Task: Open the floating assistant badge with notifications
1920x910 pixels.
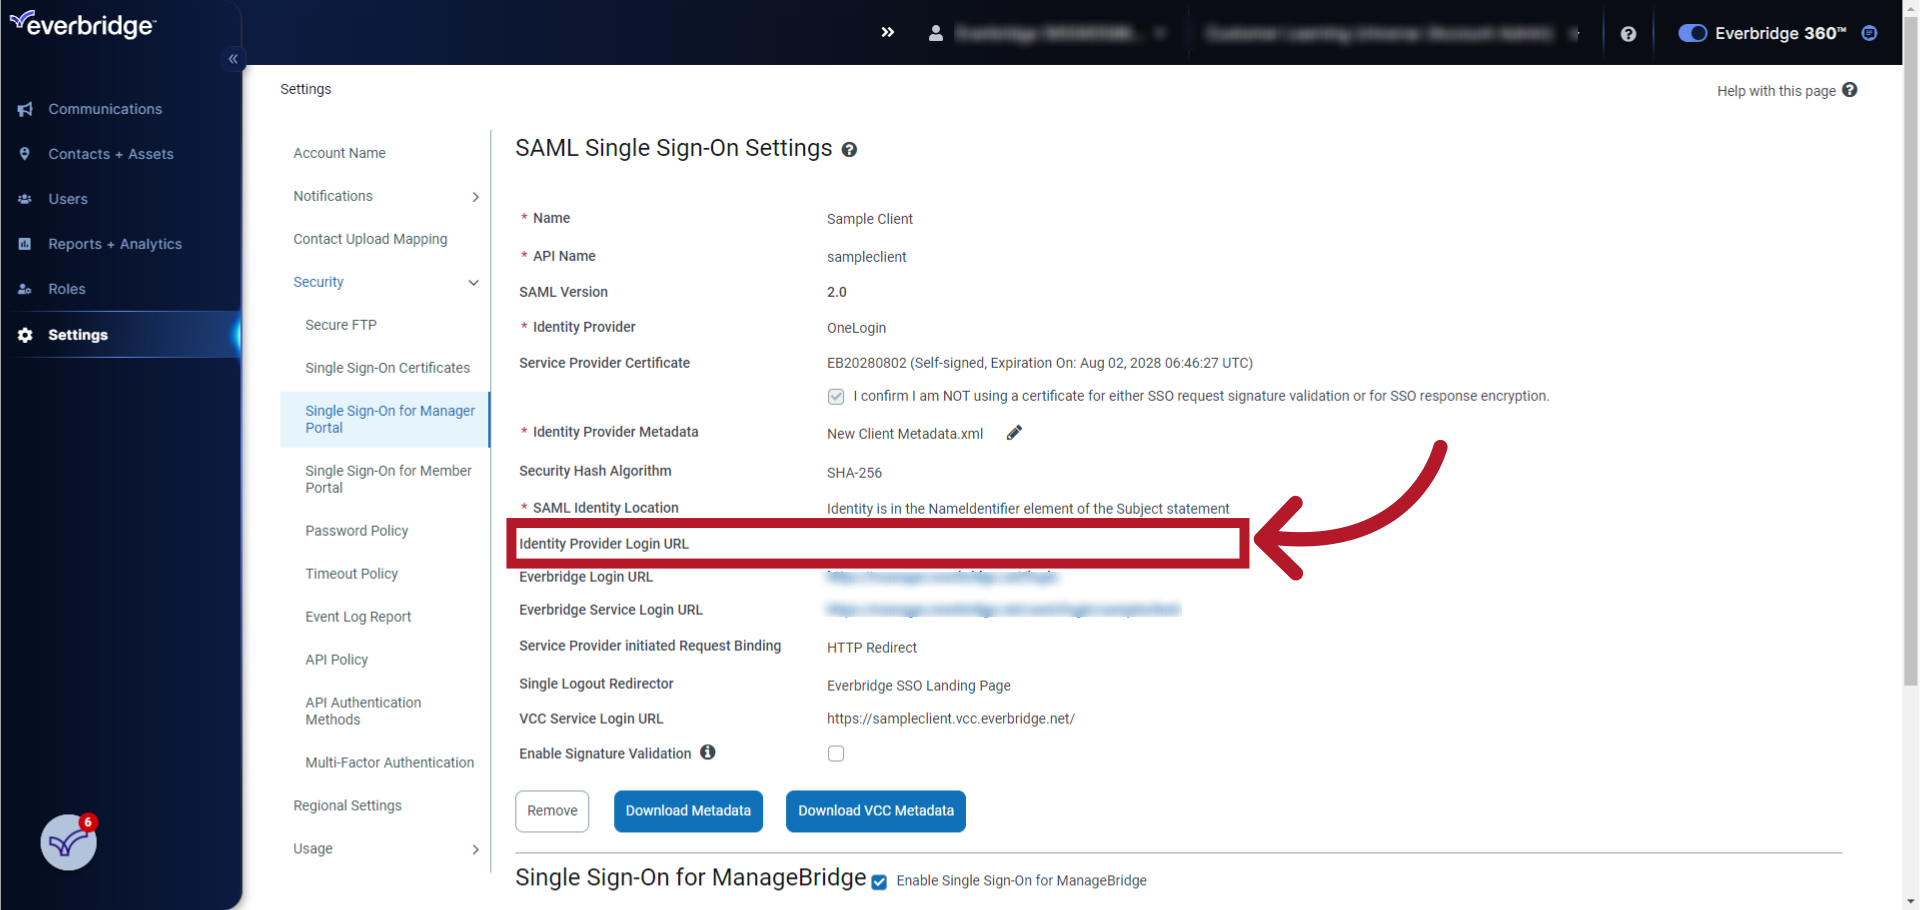Action: point(69,842)
